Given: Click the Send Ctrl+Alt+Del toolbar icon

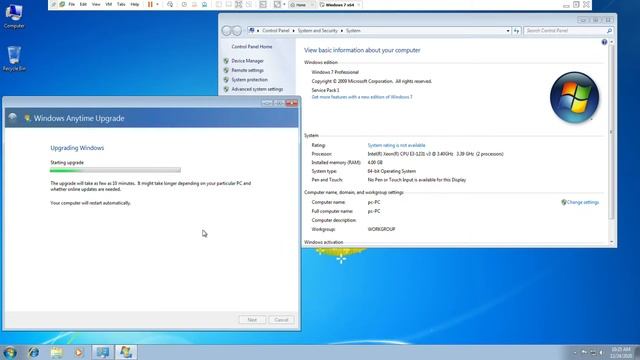Looking at the screenshot, I should click(x=170, y=4).
